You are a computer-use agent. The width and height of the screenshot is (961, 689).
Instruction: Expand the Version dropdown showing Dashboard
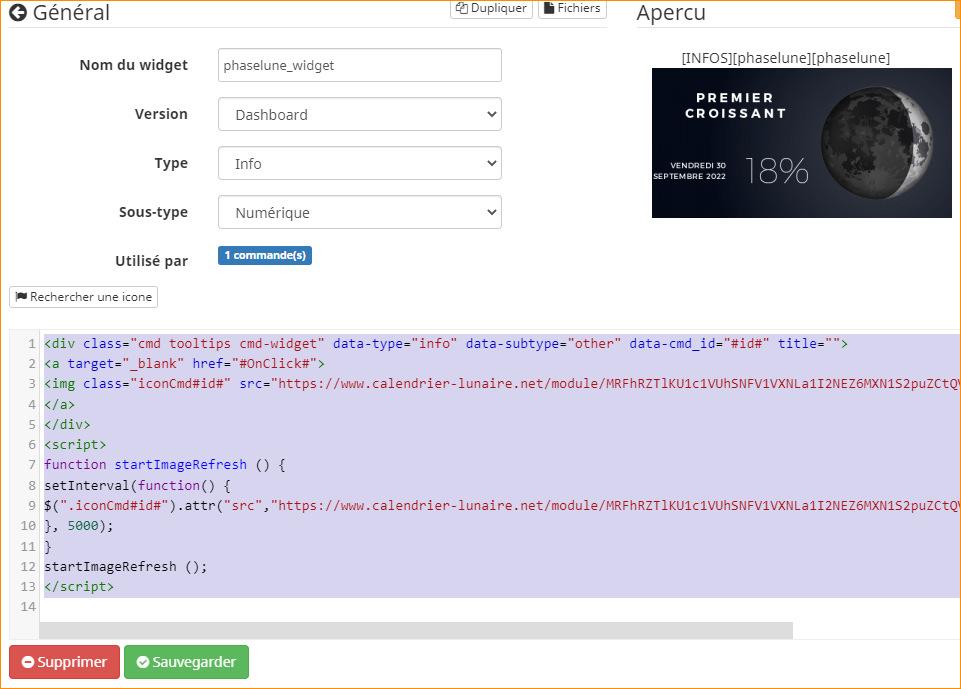click(x=359, y=114)
